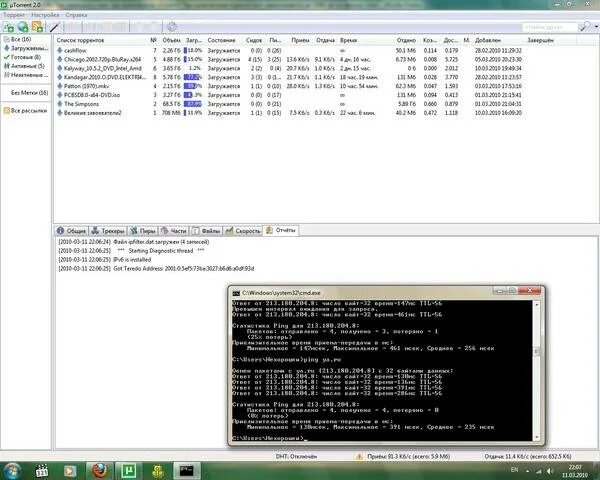This screenshot has width=600, height=480.
Task: Click the IPv6 is installed log line
Action: click(104, 260)
